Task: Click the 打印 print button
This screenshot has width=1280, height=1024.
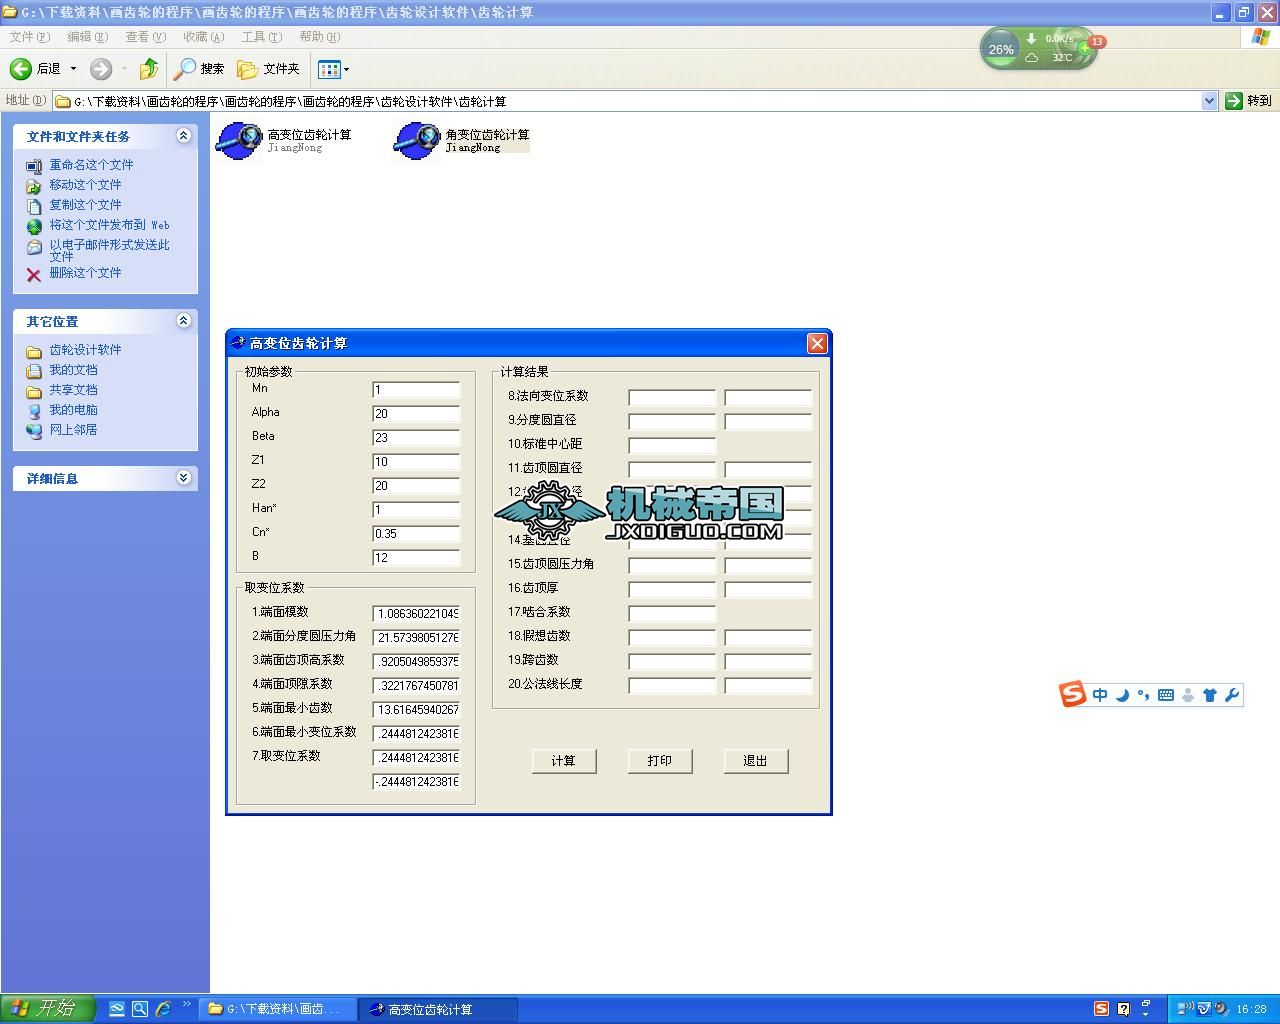Action: pos(660,761)
